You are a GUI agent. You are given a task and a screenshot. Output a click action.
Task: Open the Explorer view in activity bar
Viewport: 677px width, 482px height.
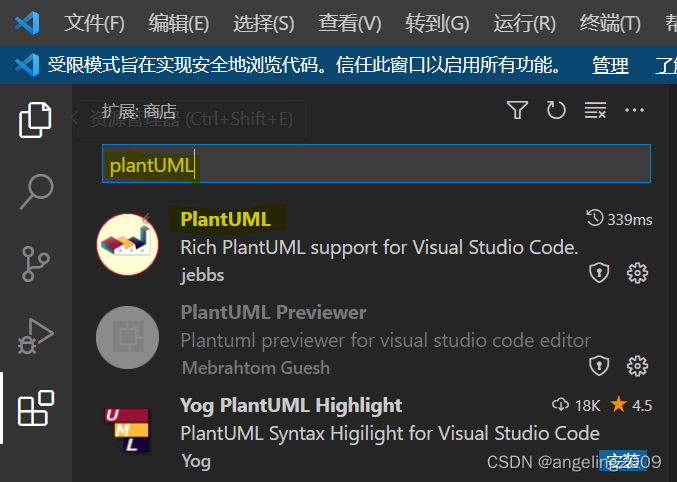35,120
